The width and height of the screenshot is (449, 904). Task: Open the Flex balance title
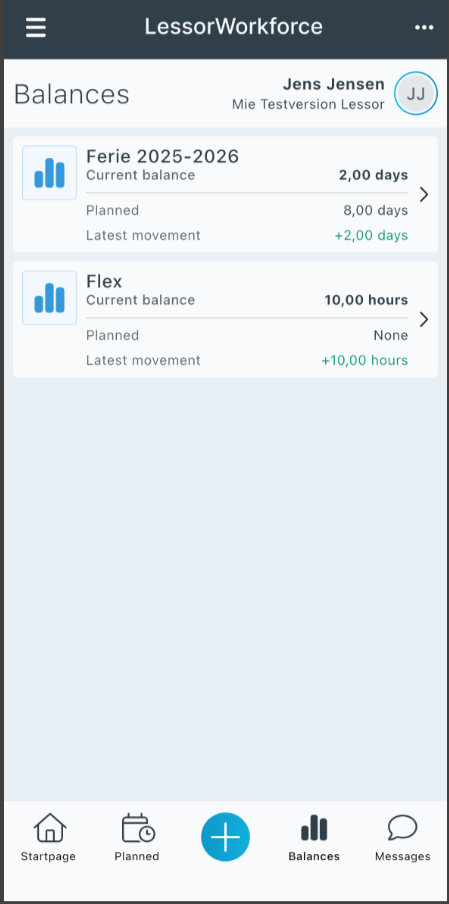(x=104, y=281)
